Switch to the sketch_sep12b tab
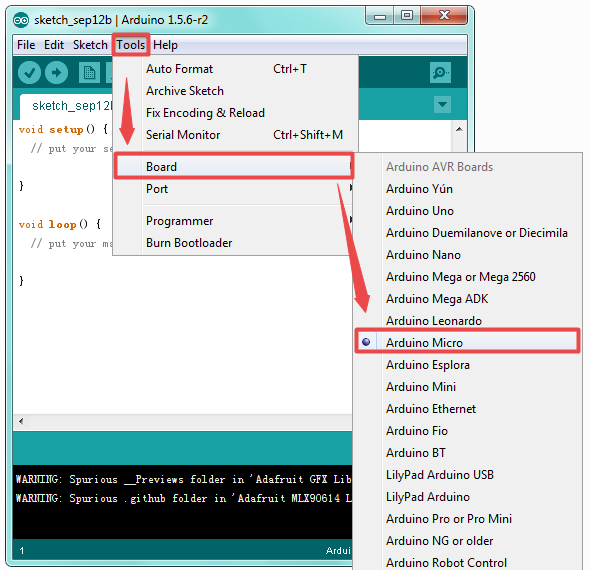Viewport: 591px width, 570px height. 67,106
